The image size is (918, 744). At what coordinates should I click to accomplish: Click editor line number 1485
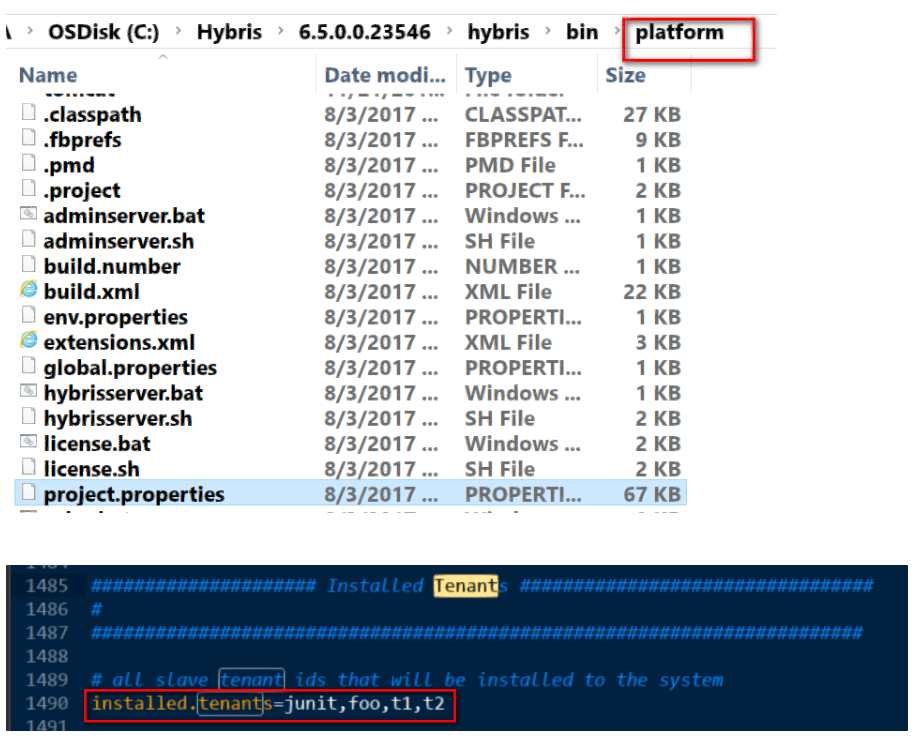click(x=47, y=585)
